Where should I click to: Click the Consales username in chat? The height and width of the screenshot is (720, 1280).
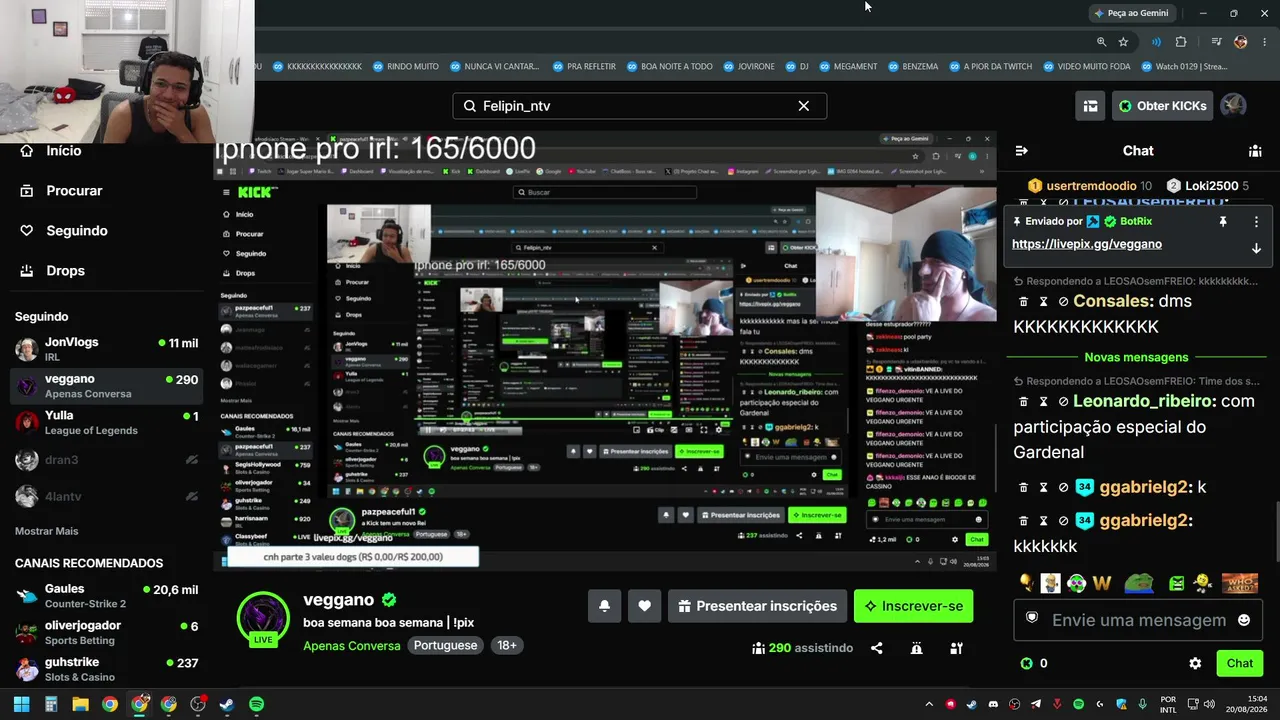1113,301
